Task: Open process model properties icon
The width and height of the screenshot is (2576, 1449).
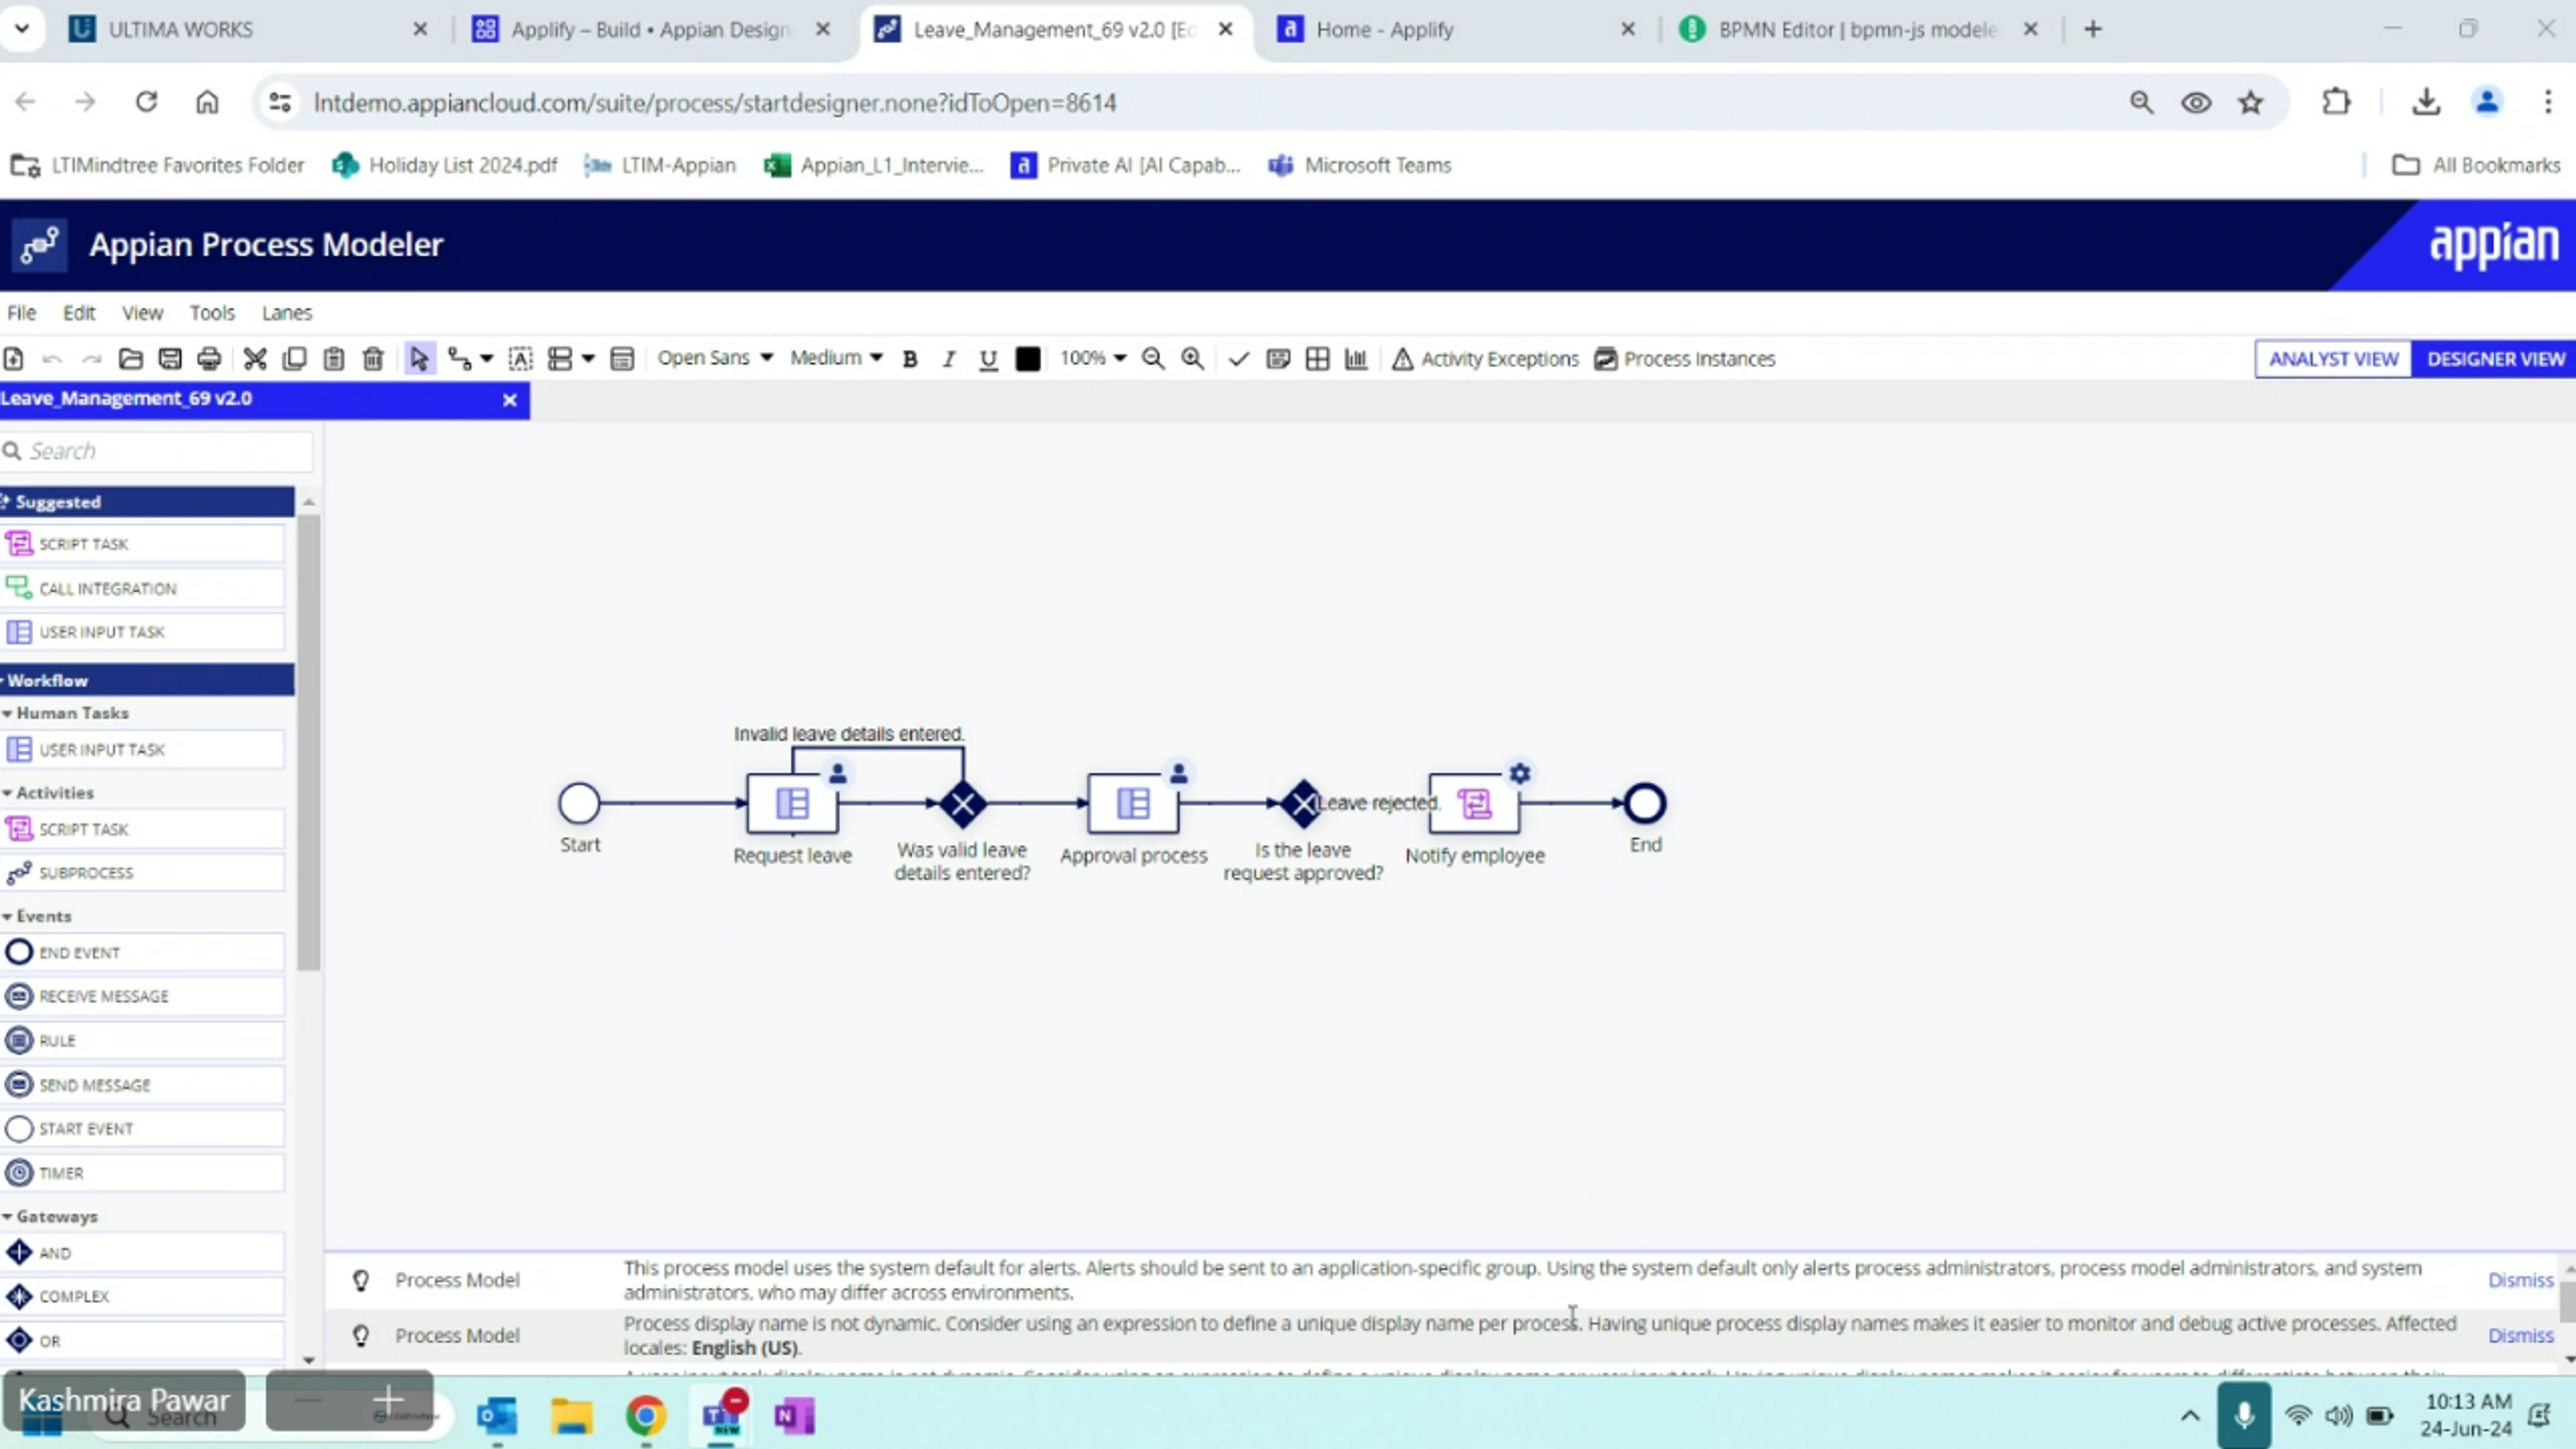Action: point(622,359)
